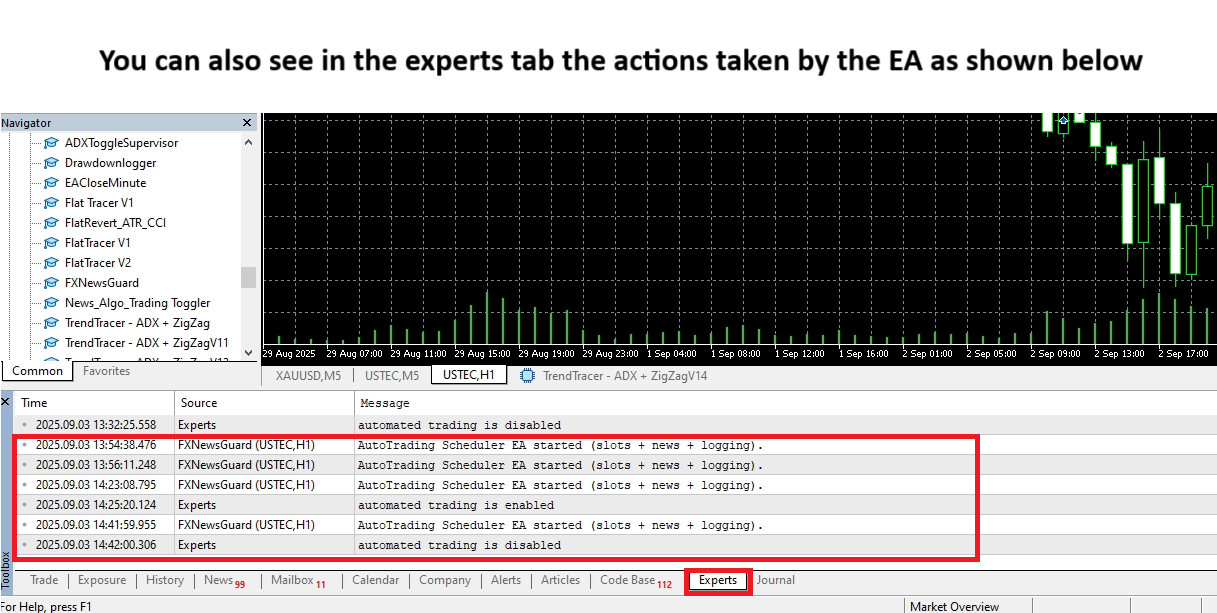
Task: Close the Toolbox panel with its X
Action: 6,402
